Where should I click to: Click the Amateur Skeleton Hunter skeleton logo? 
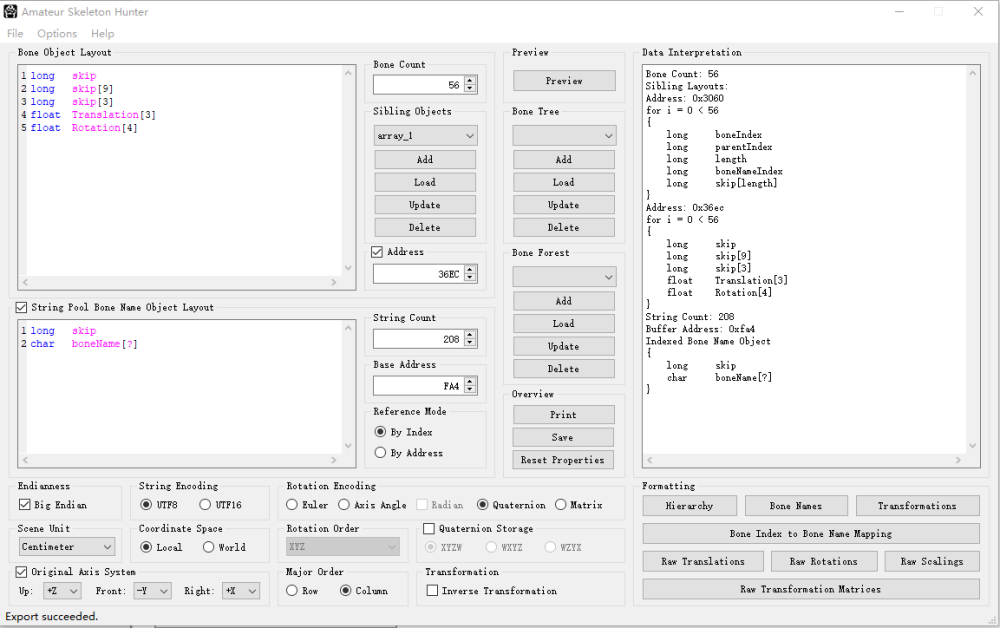[x=11, y=11]
